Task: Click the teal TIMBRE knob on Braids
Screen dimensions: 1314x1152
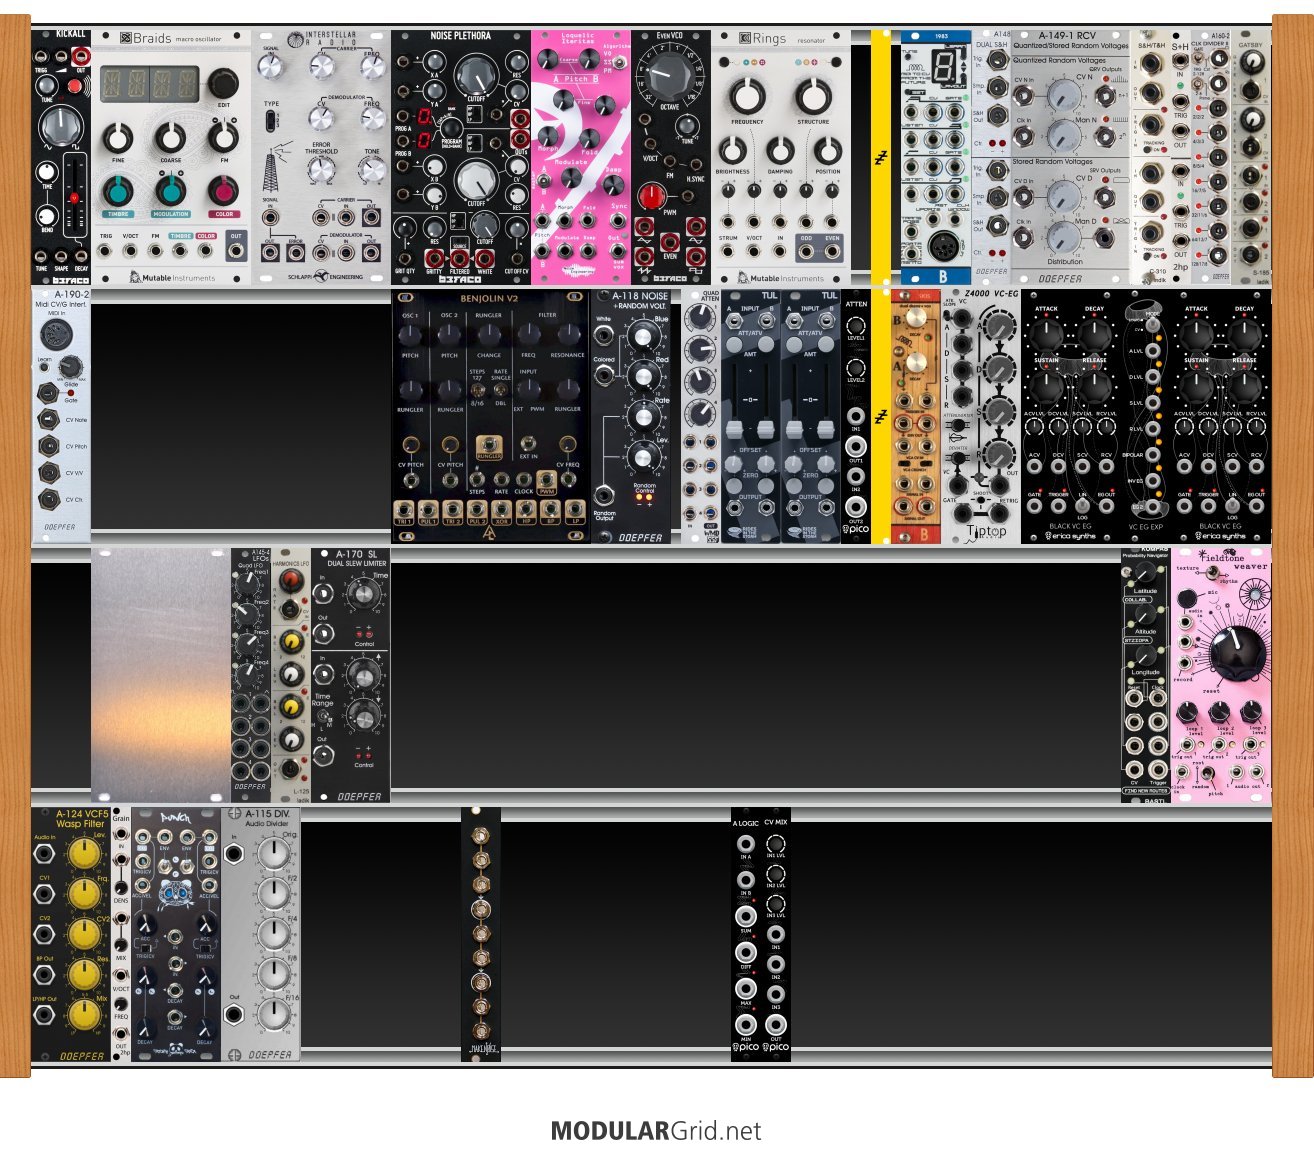Action: coord(118,189)
